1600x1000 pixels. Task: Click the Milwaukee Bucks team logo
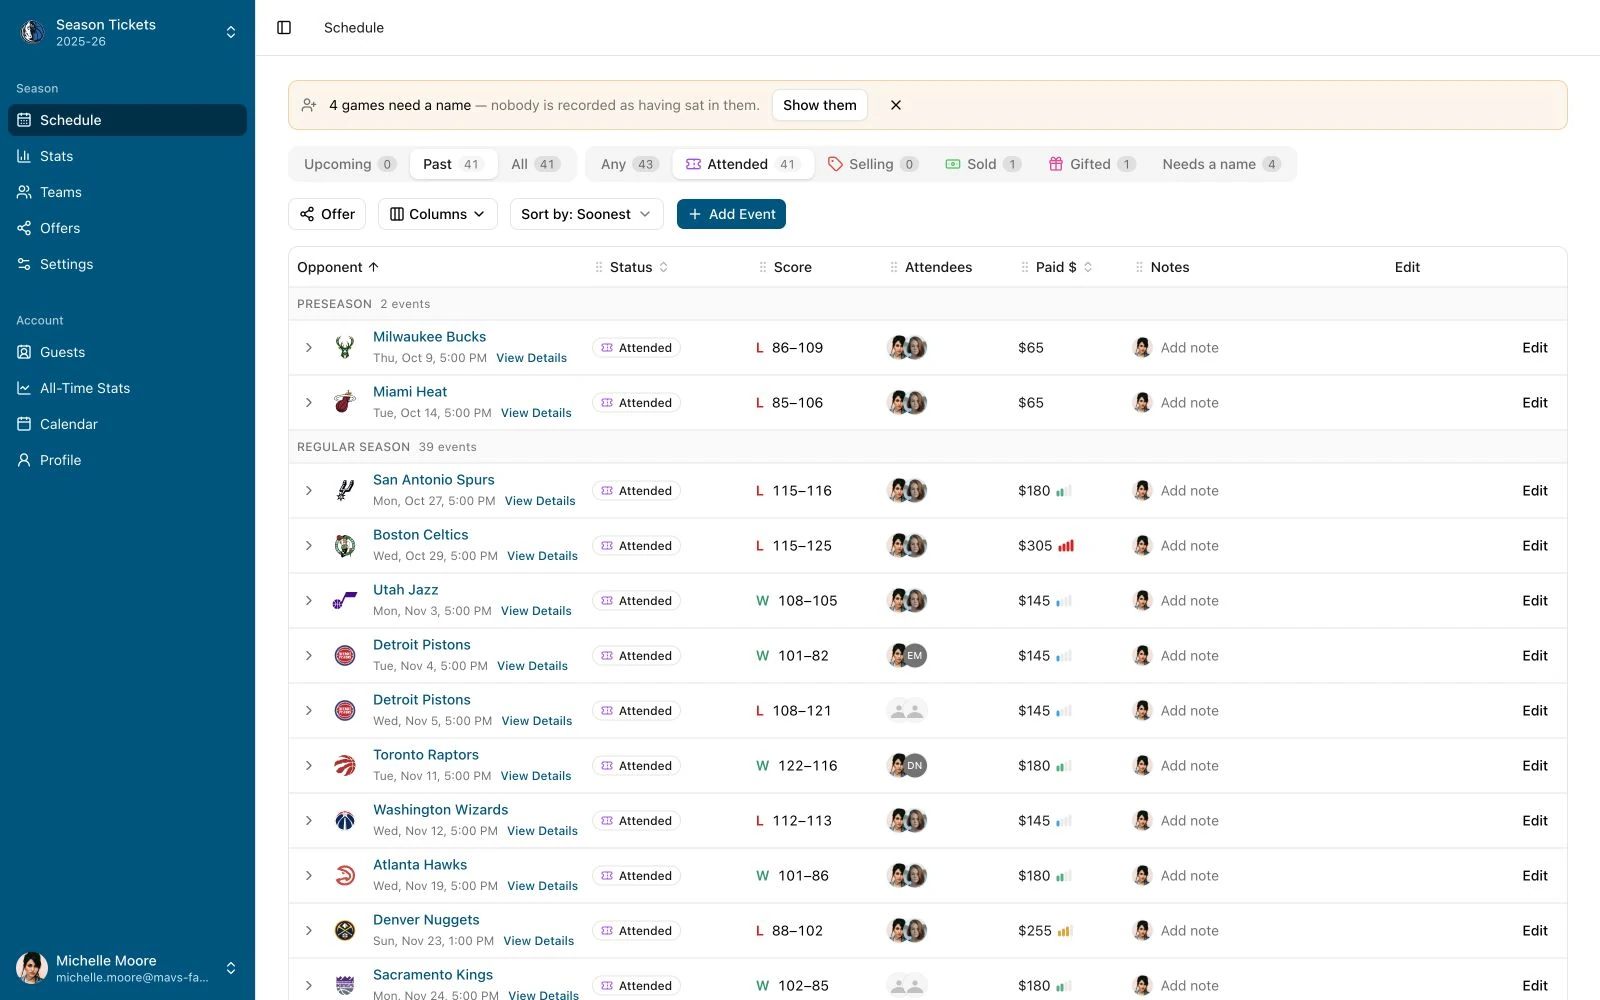click(345, 348)
